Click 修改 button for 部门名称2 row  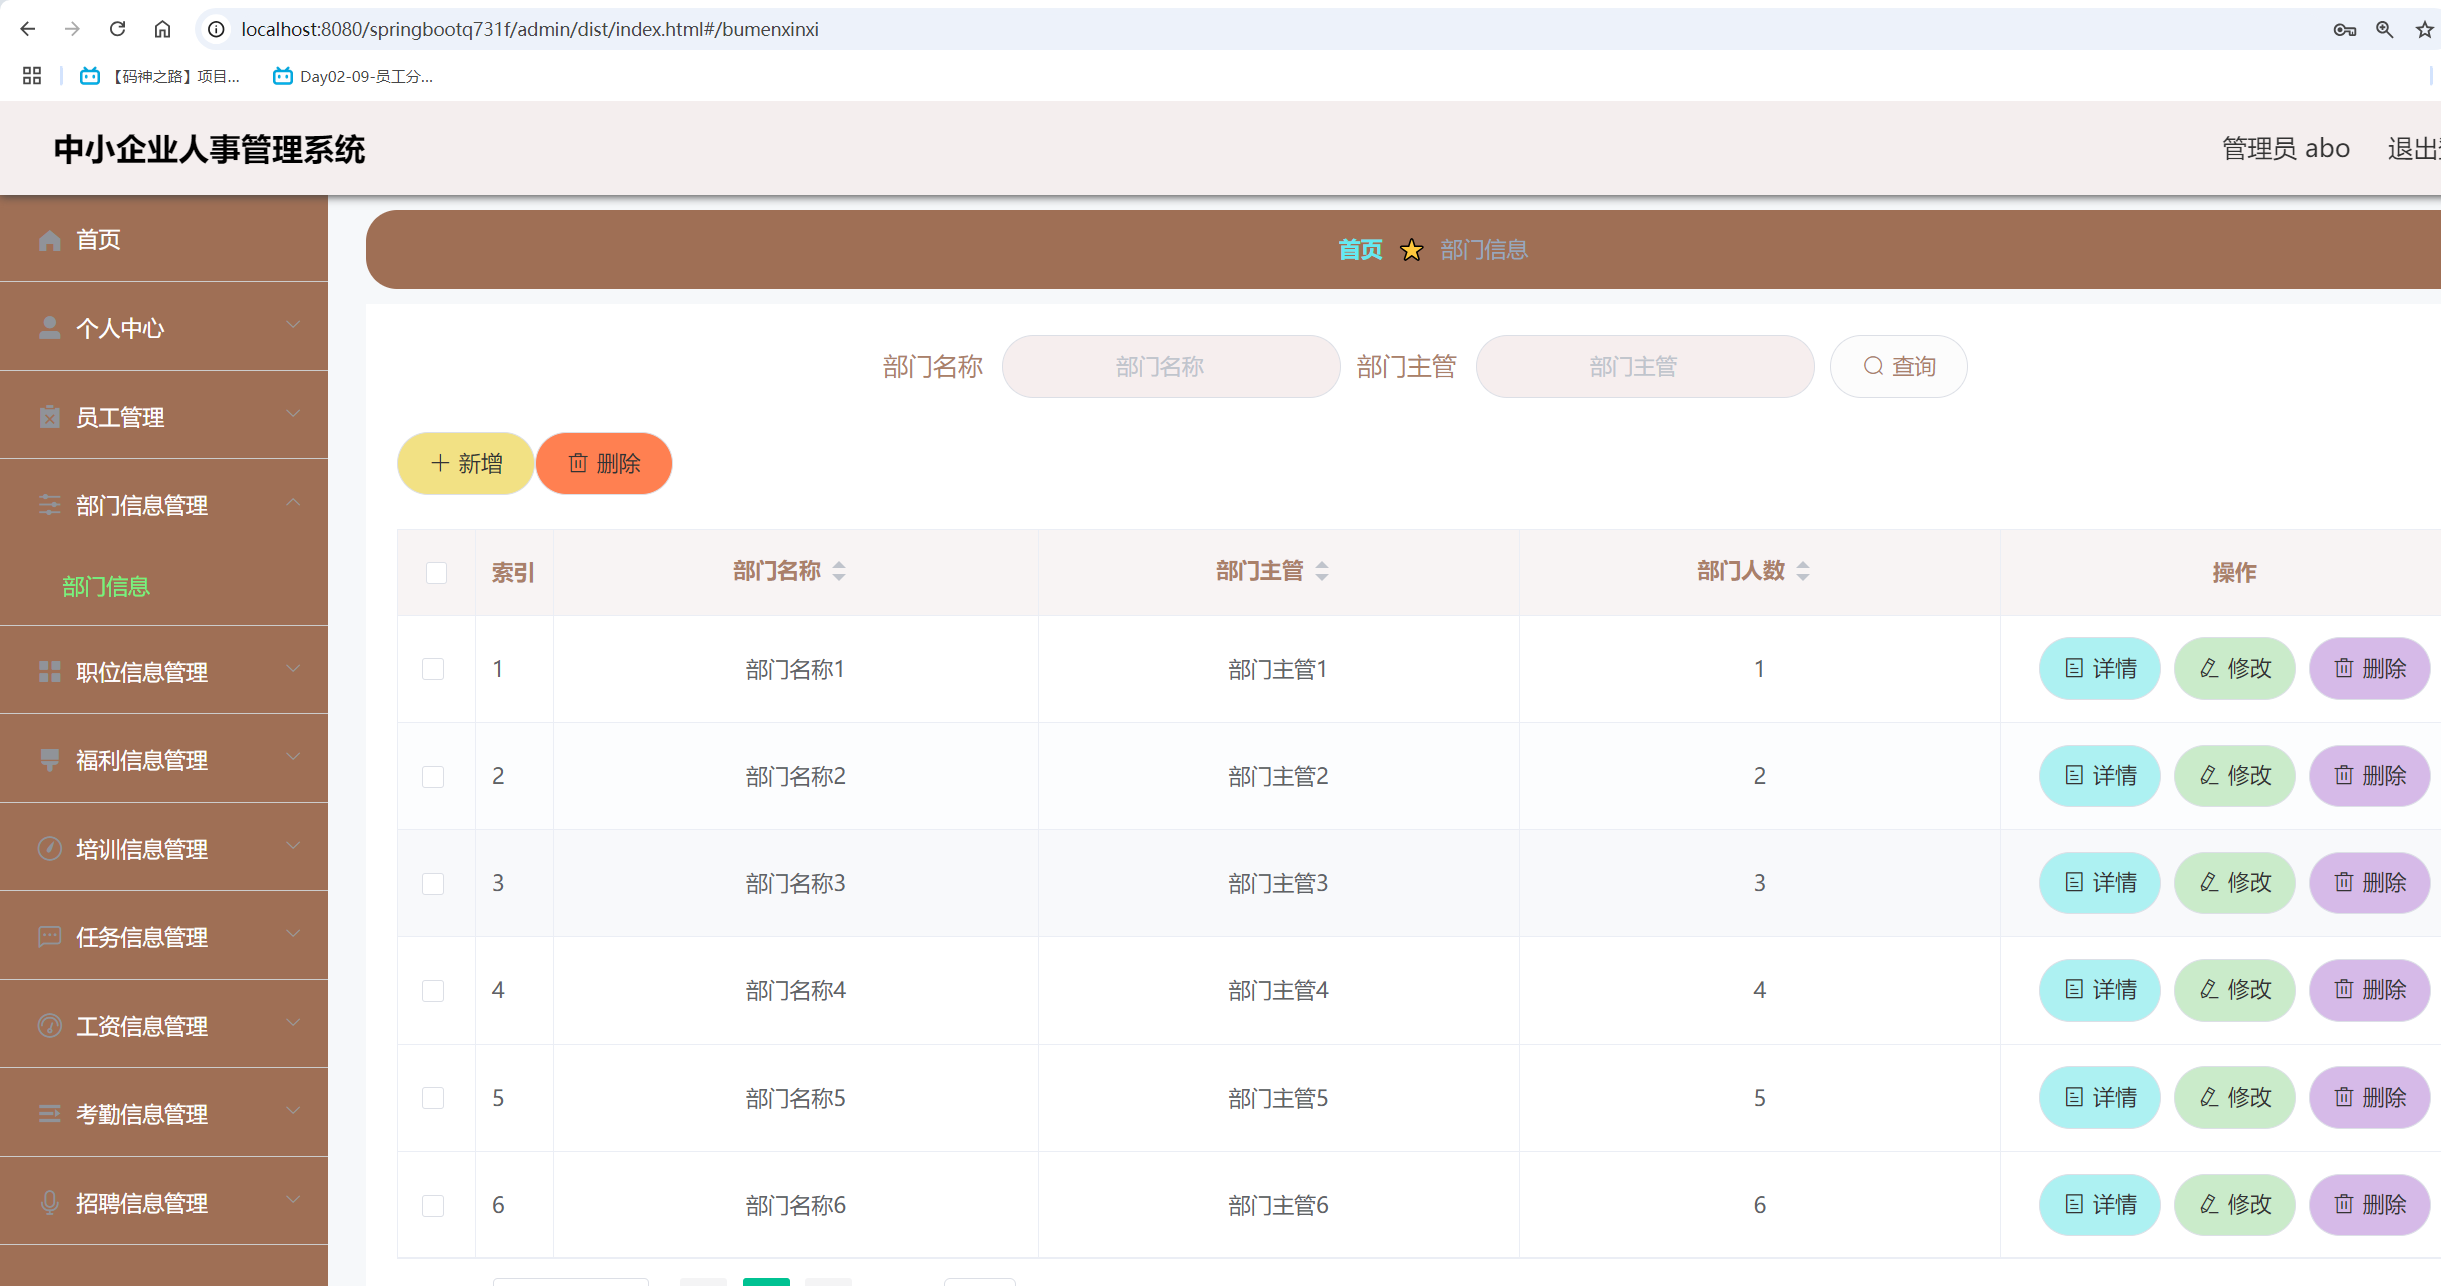(x=2234, y=776)
